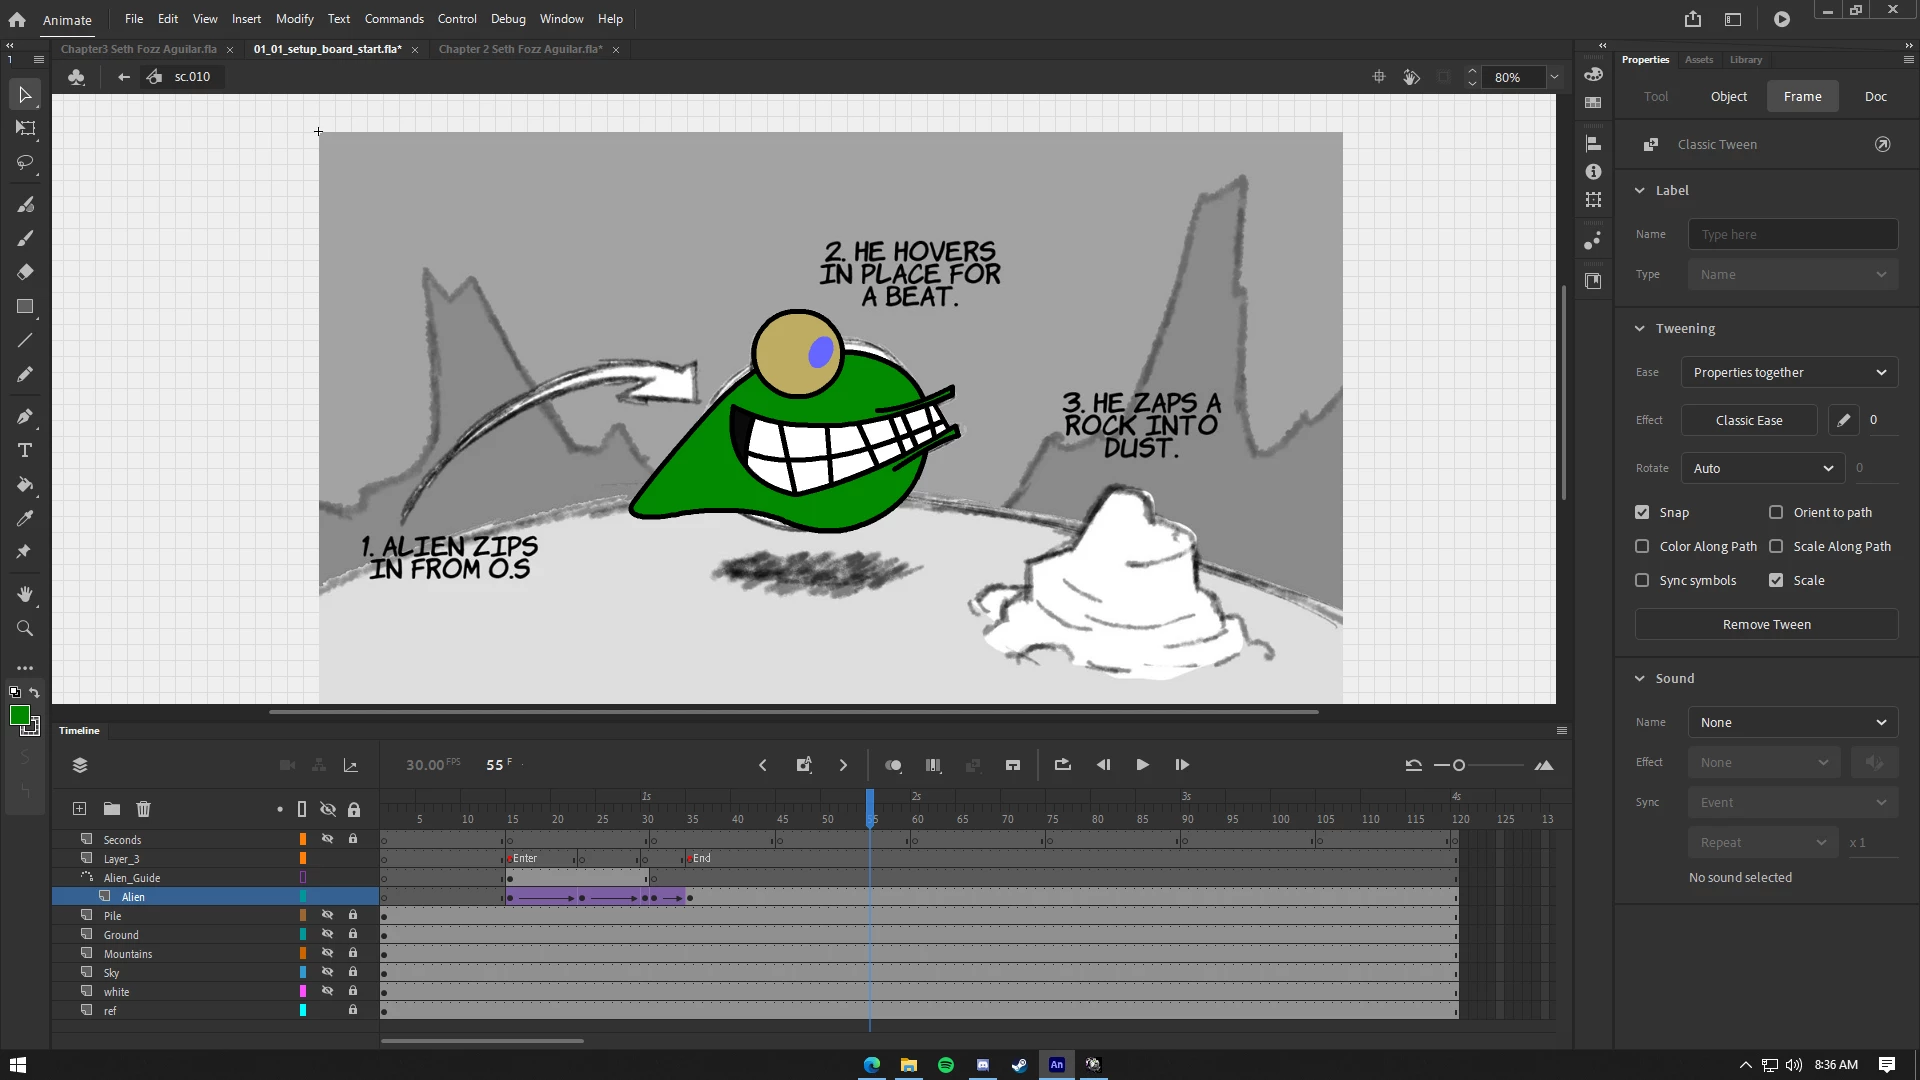Click the green fill color swatch
Viewport: 1920px width, 1080px height.
point(19,715)
